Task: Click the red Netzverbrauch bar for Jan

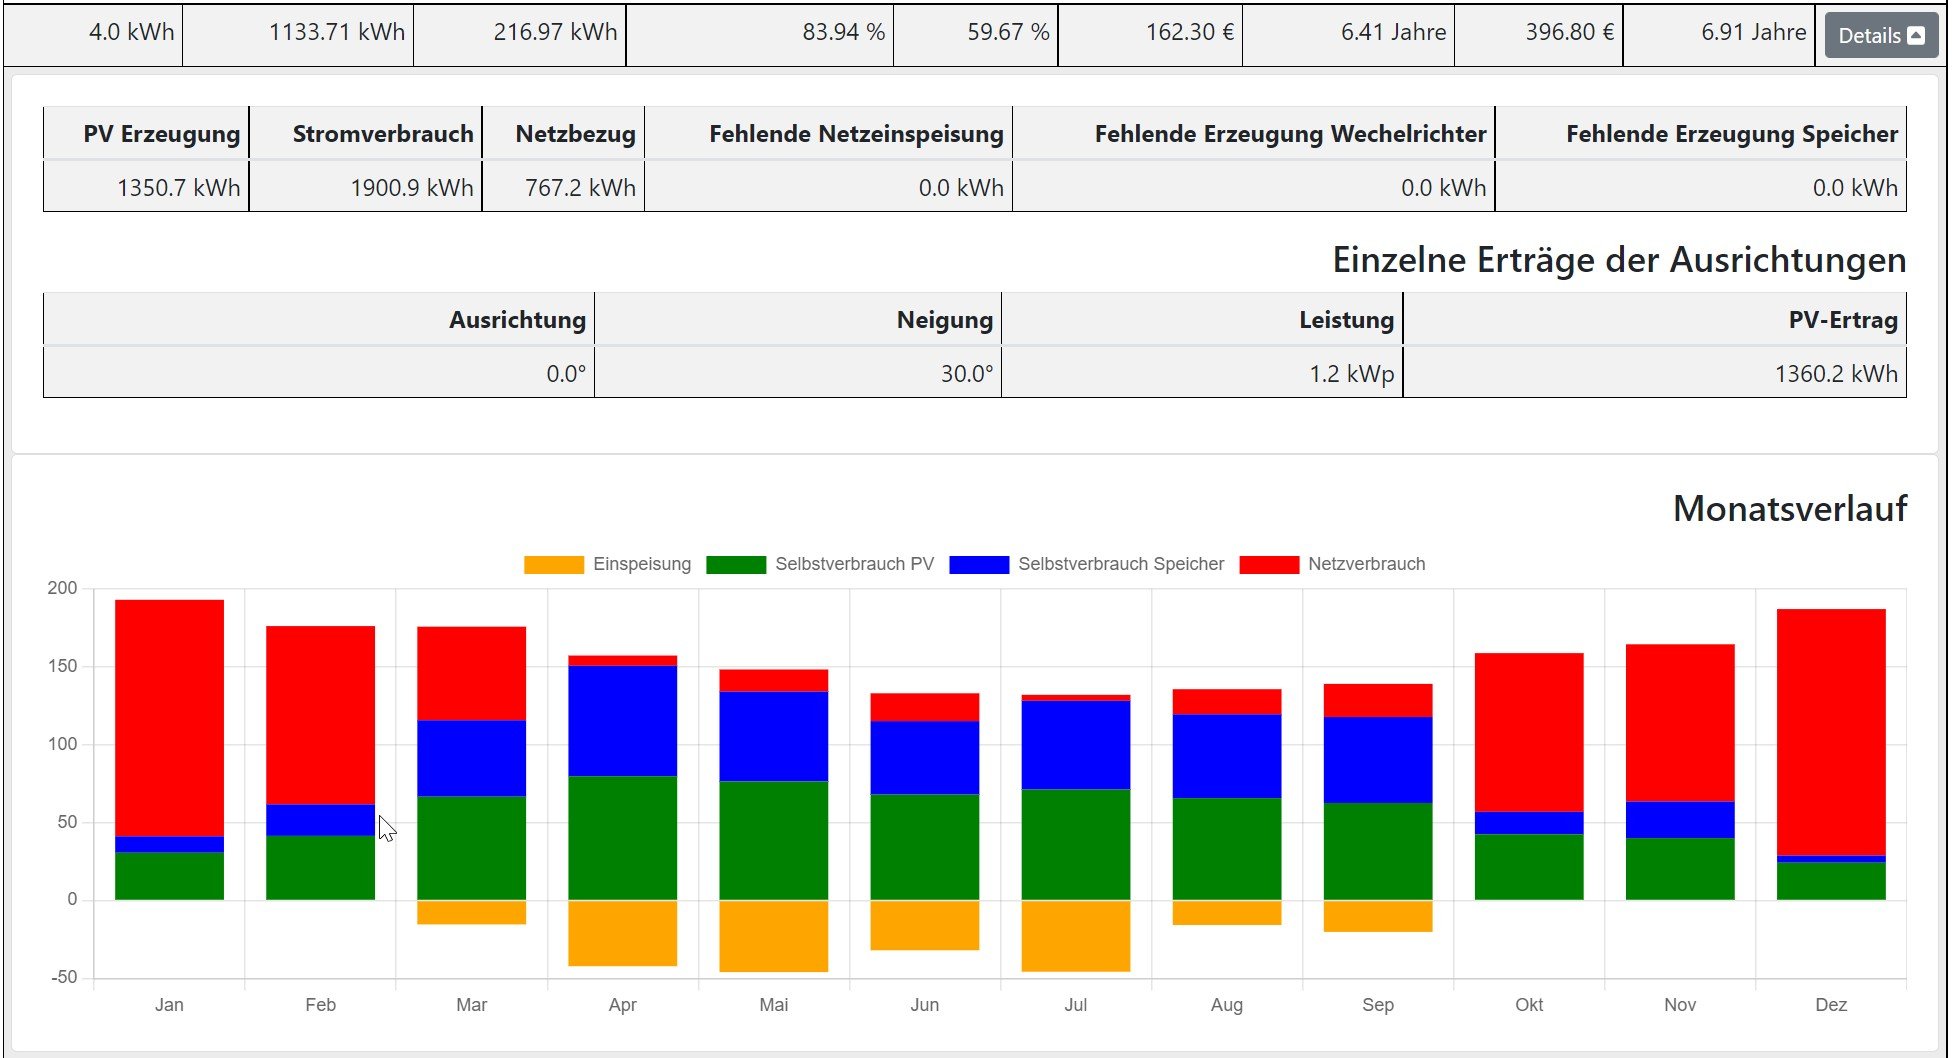Action: [169, 718]
